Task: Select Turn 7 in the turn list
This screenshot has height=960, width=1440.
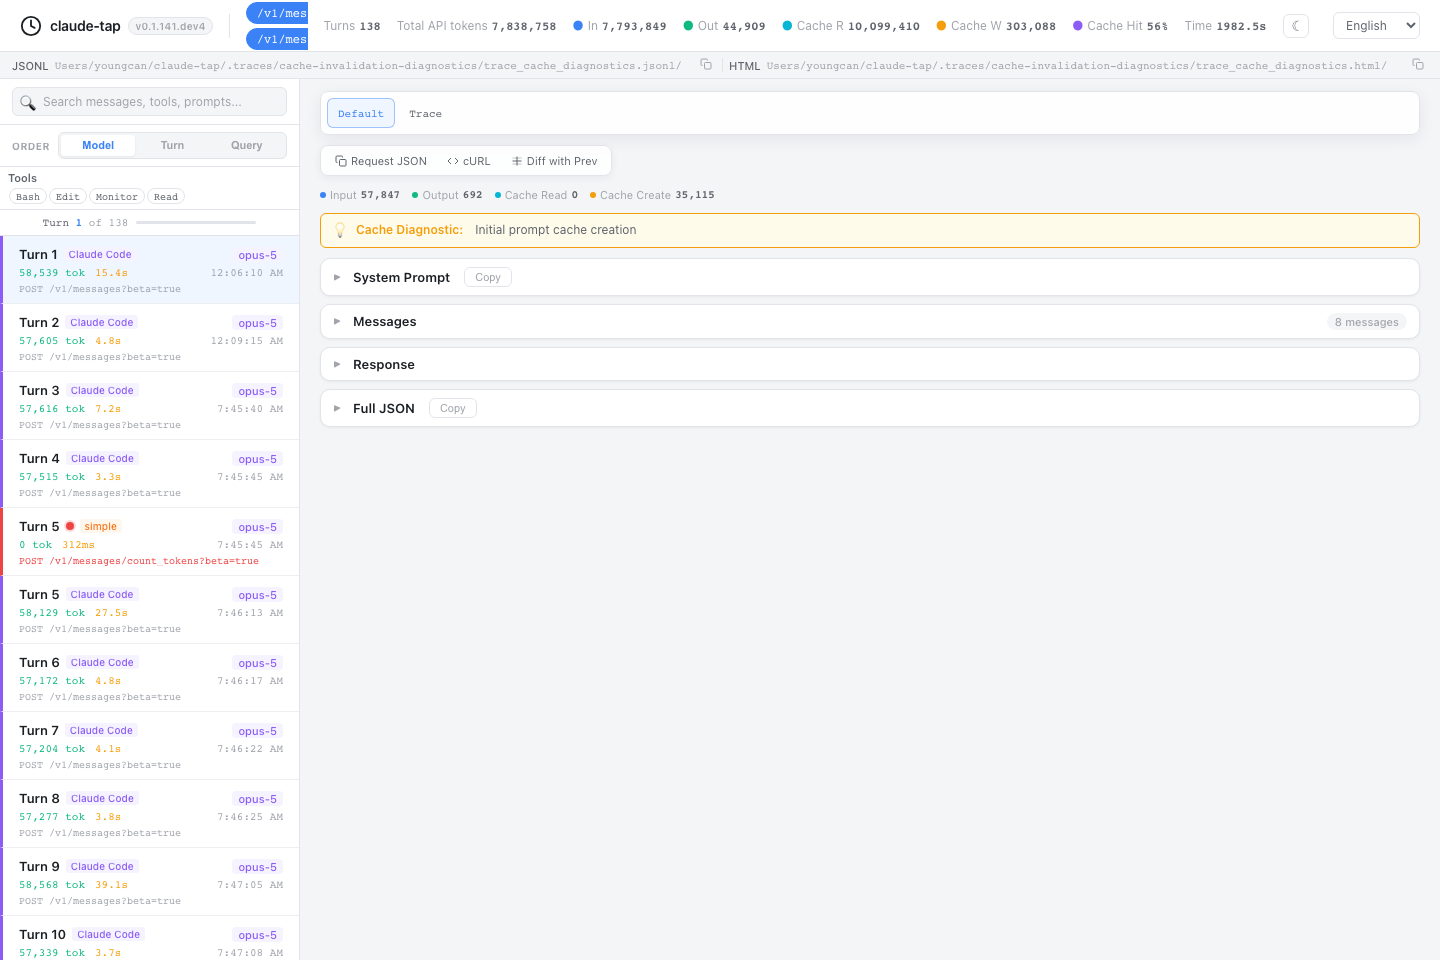Action: pos(150,746)
